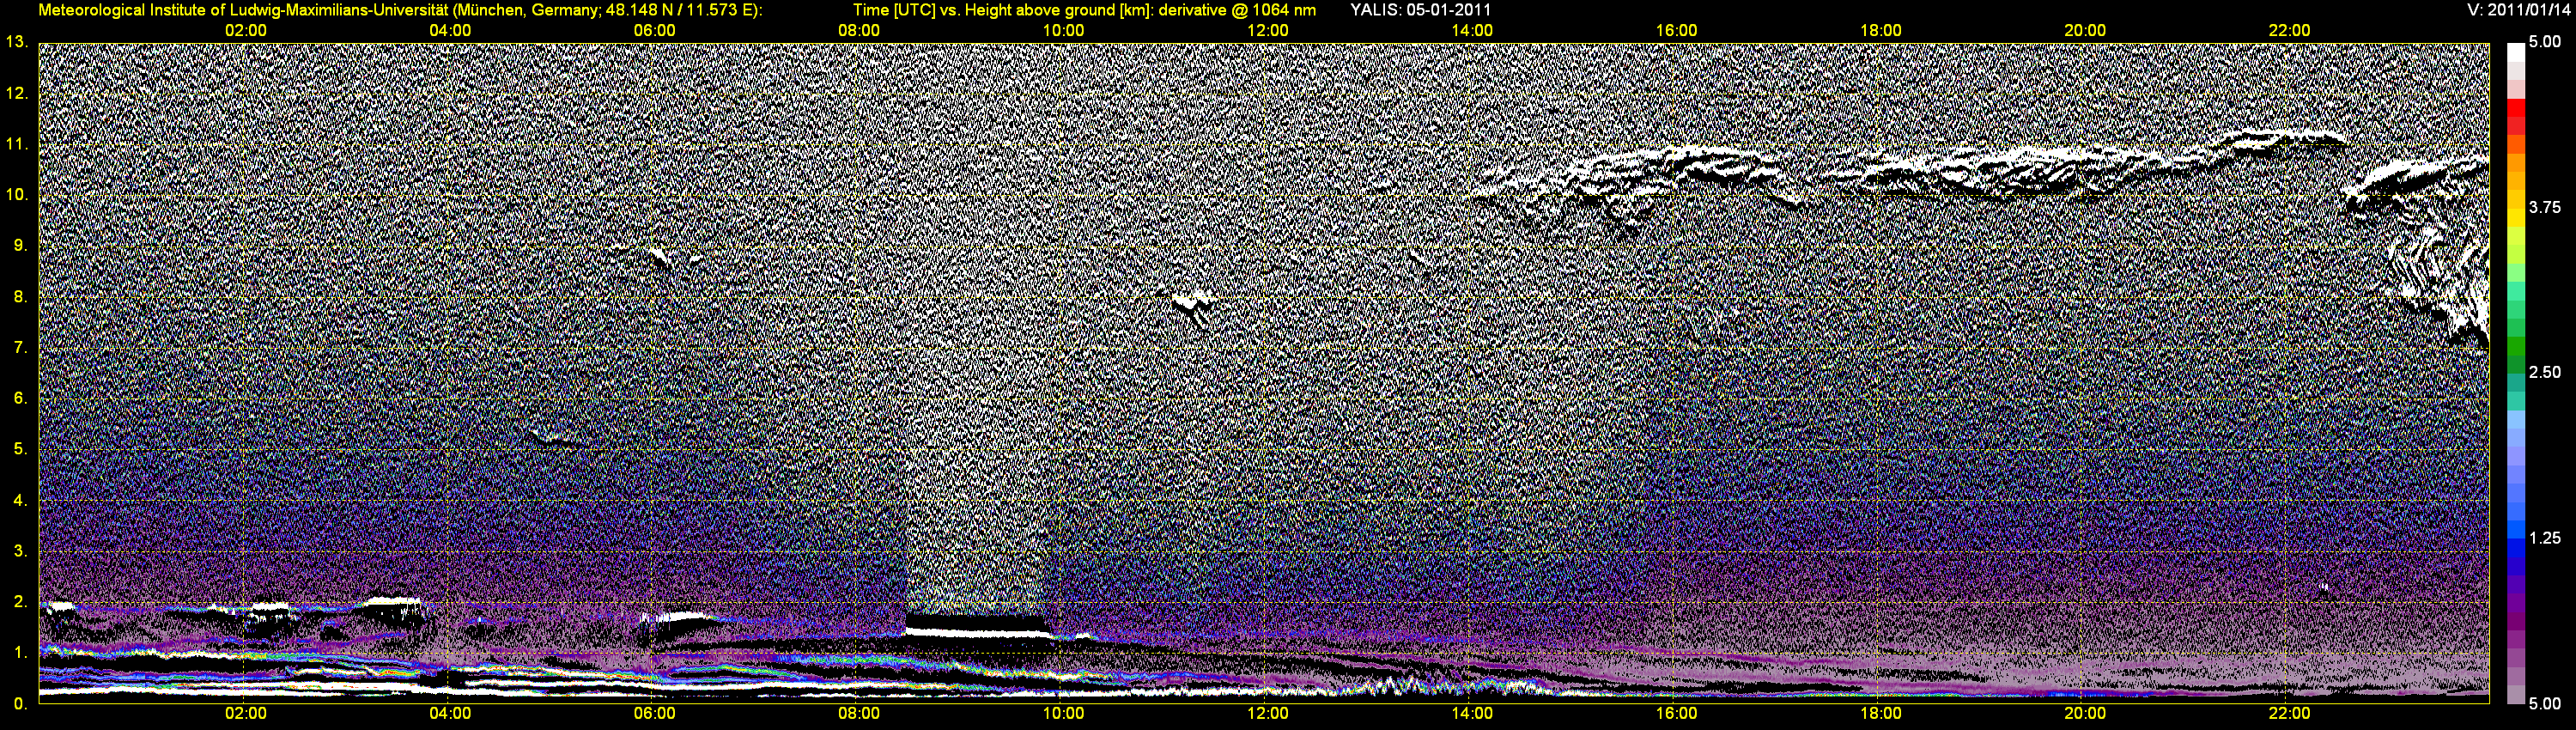
Task: Click the 'YALIS: 05-01-2011' date label
Action: pyautogui.click(x=1420, y=10)
